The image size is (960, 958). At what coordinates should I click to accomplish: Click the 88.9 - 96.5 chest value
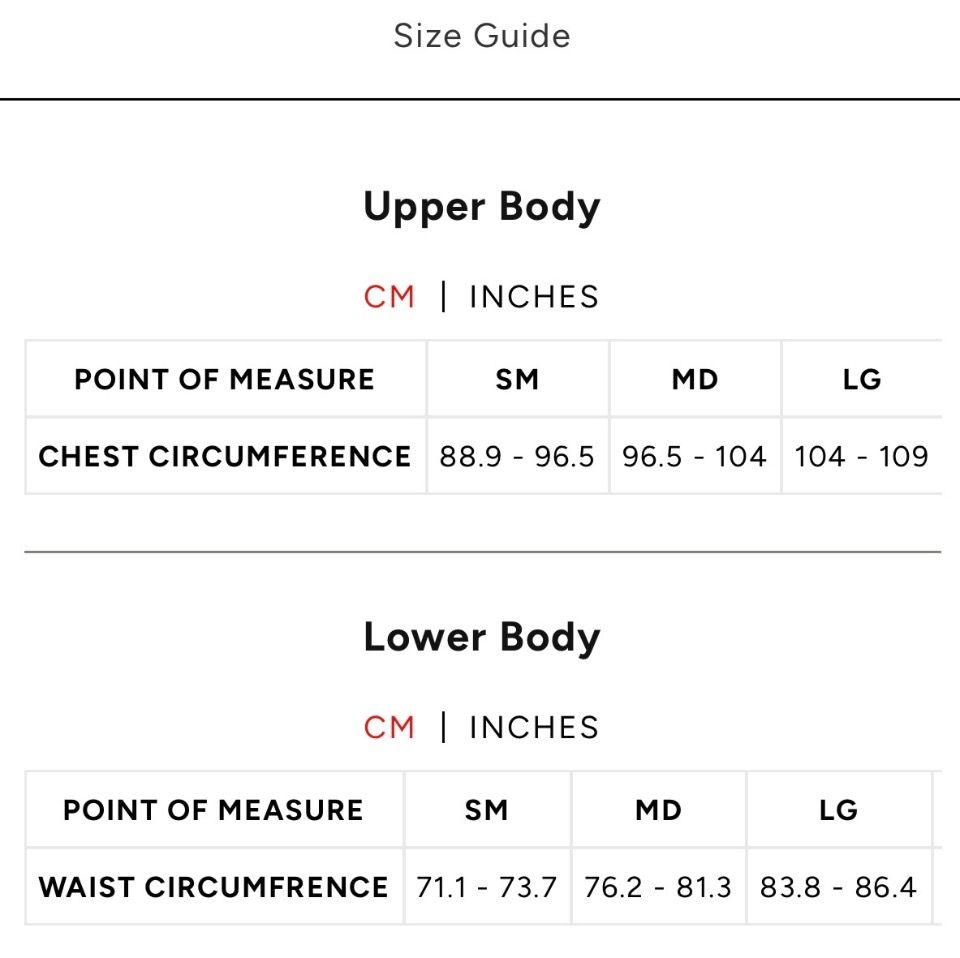[x=517, y=457]
